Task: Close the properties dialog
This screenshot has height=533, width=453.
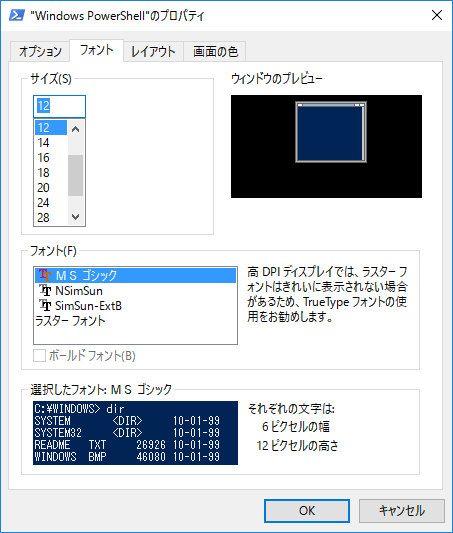Action: tap(437, 15)
